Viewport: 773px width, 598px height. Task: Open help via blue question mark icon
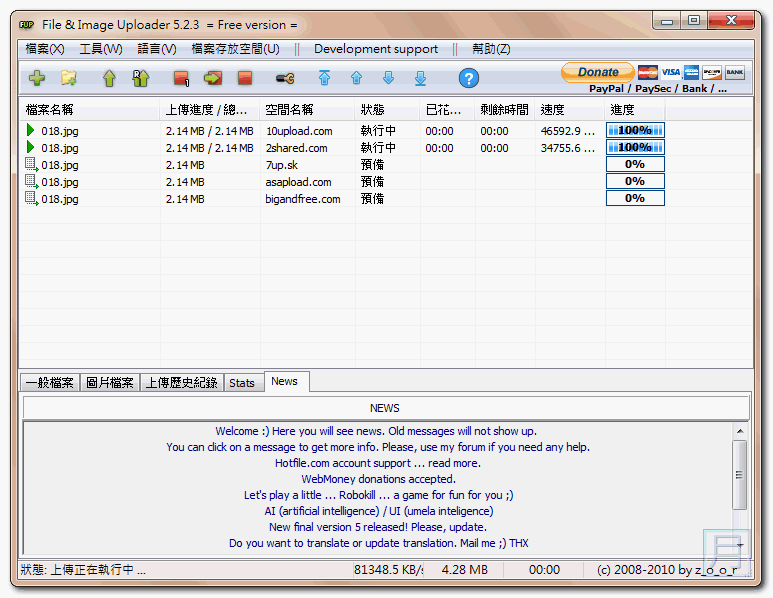[468, 78]
